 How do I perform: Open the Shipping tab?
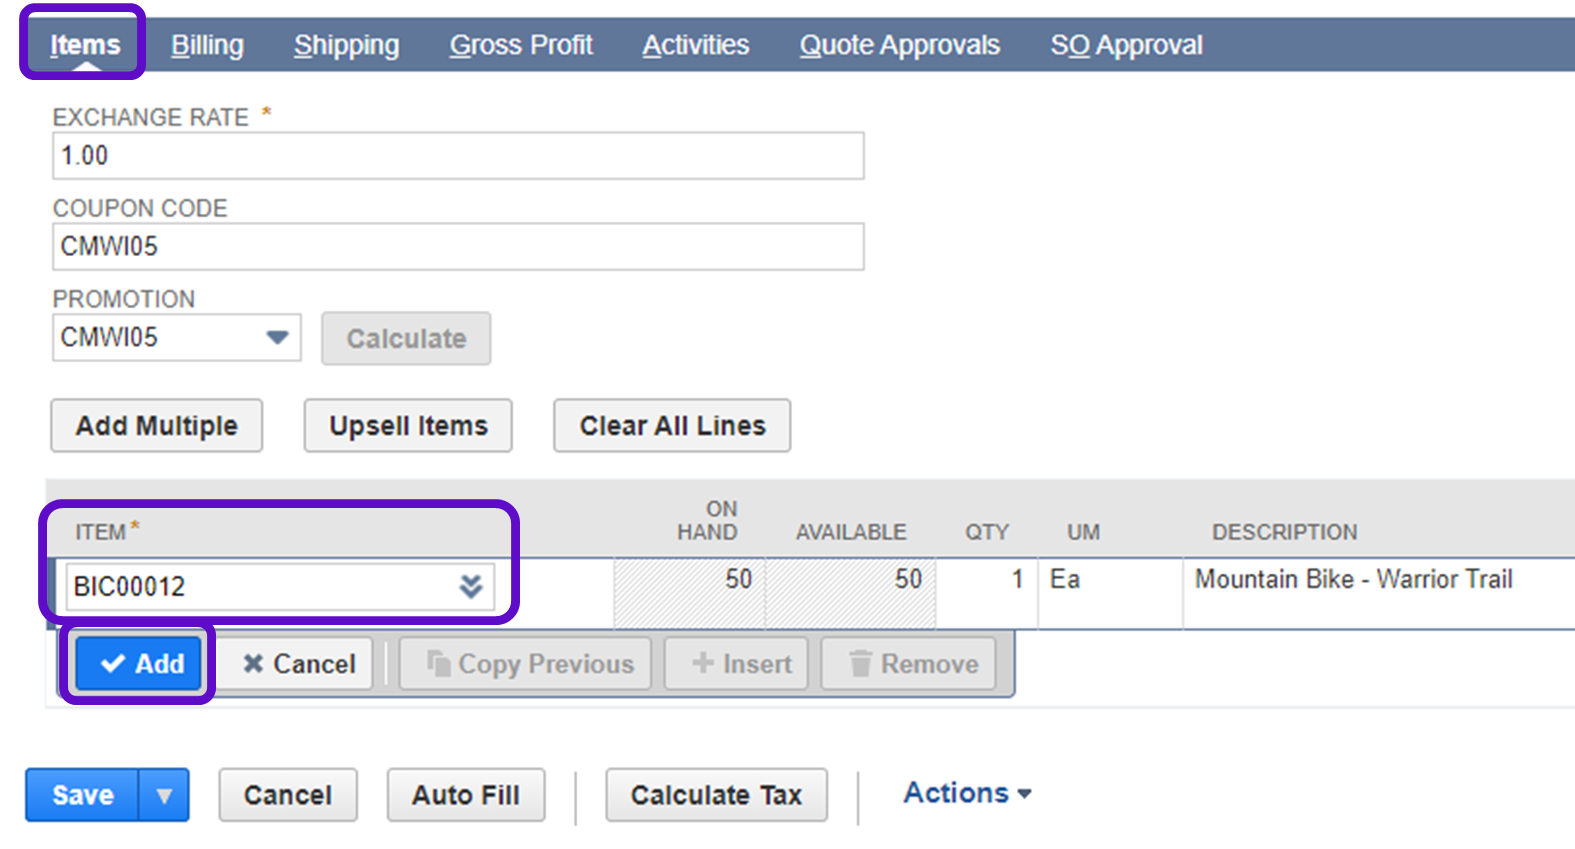346,45
